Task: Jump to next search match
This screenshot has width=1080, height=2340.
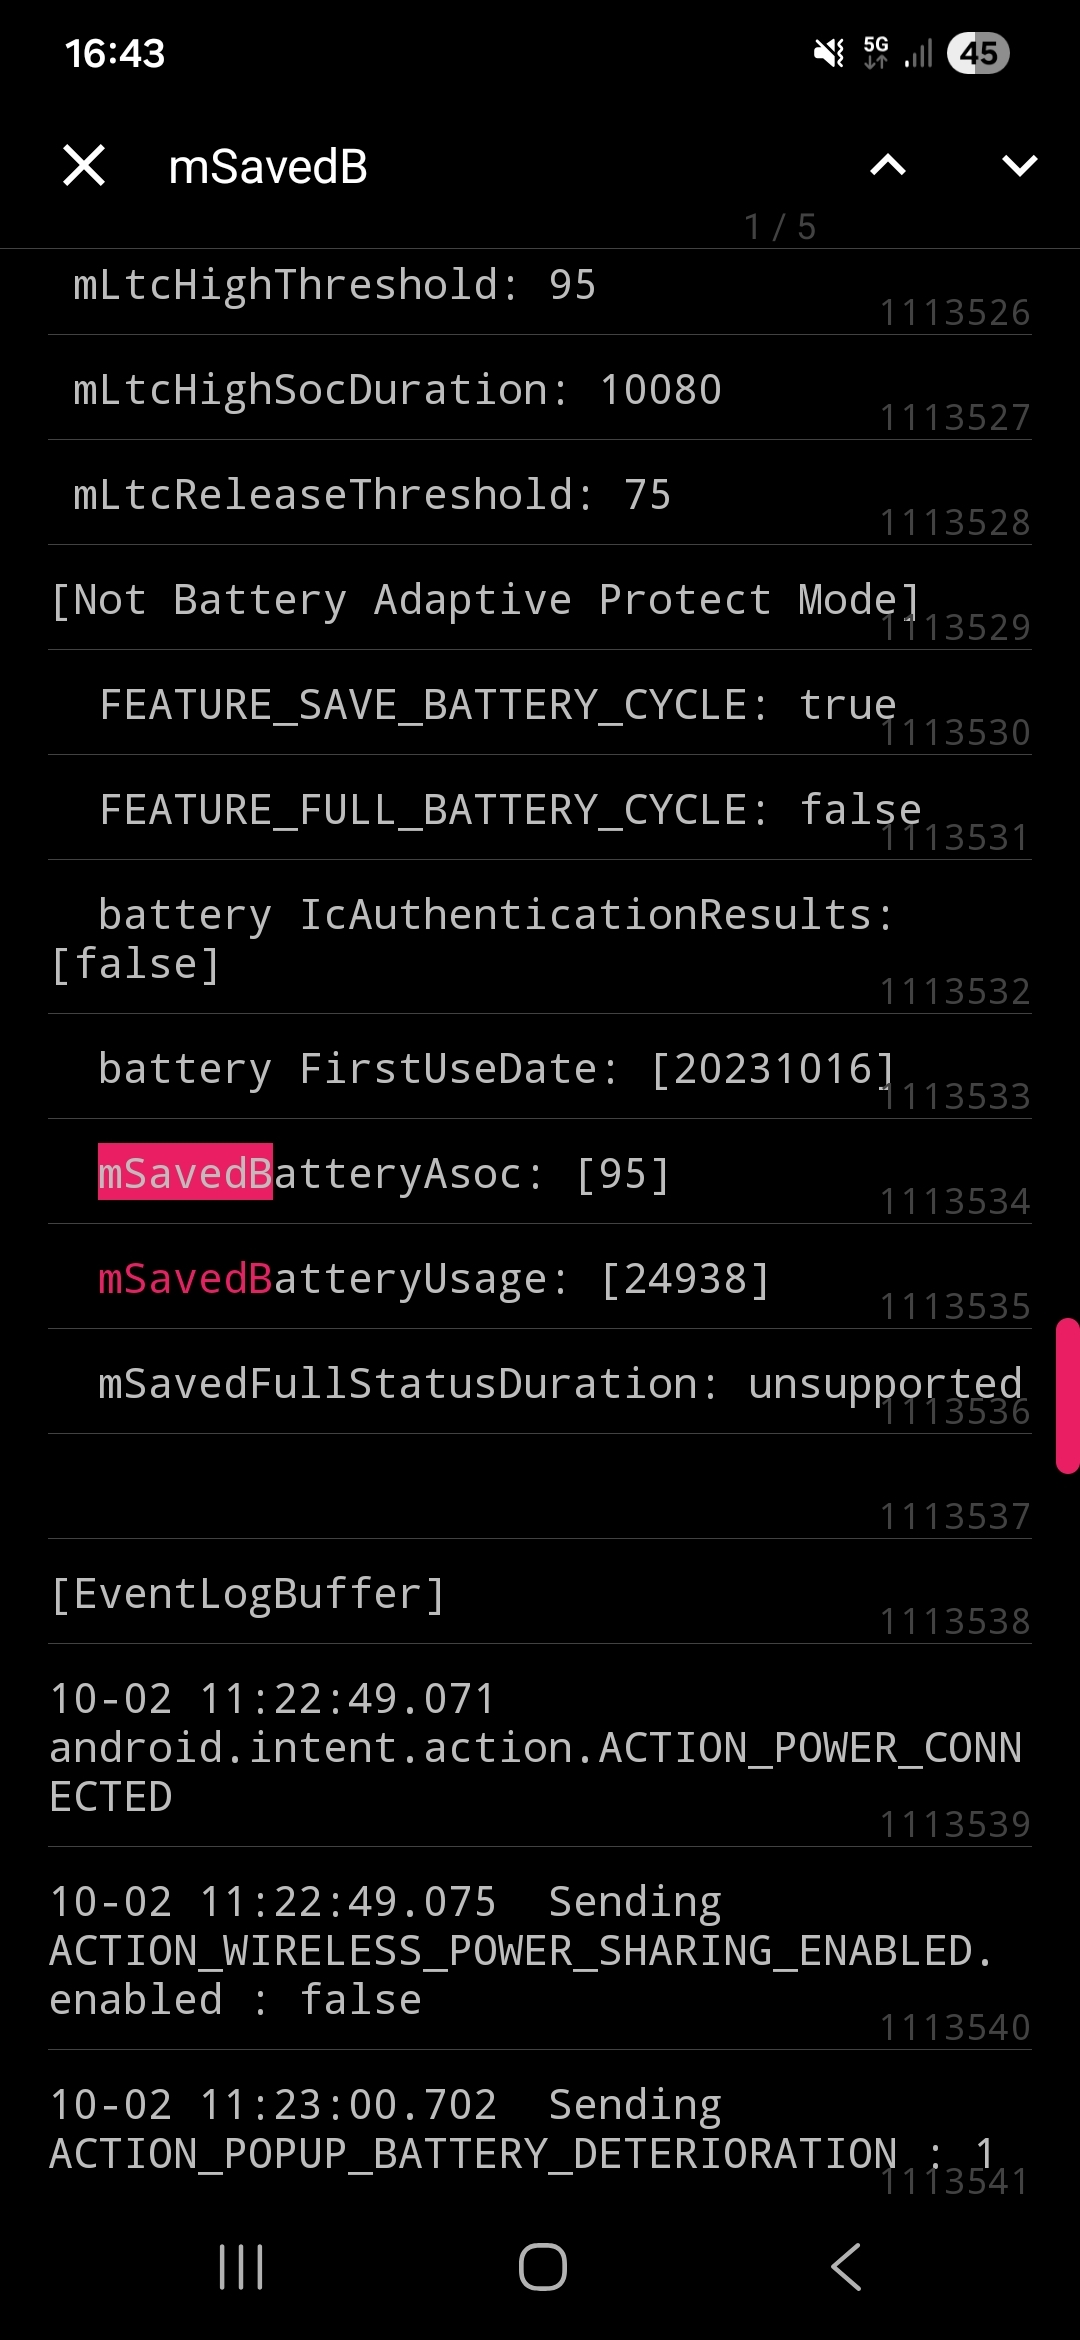Action: pyautogui.click(x=1019, y=165)
